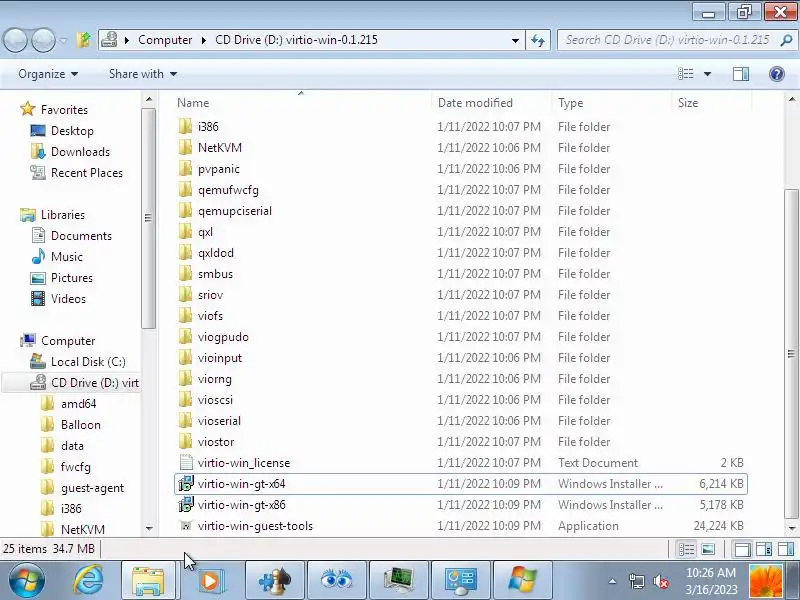
Task: Select the viostor folder icon
Action: [x=186, y=442]
